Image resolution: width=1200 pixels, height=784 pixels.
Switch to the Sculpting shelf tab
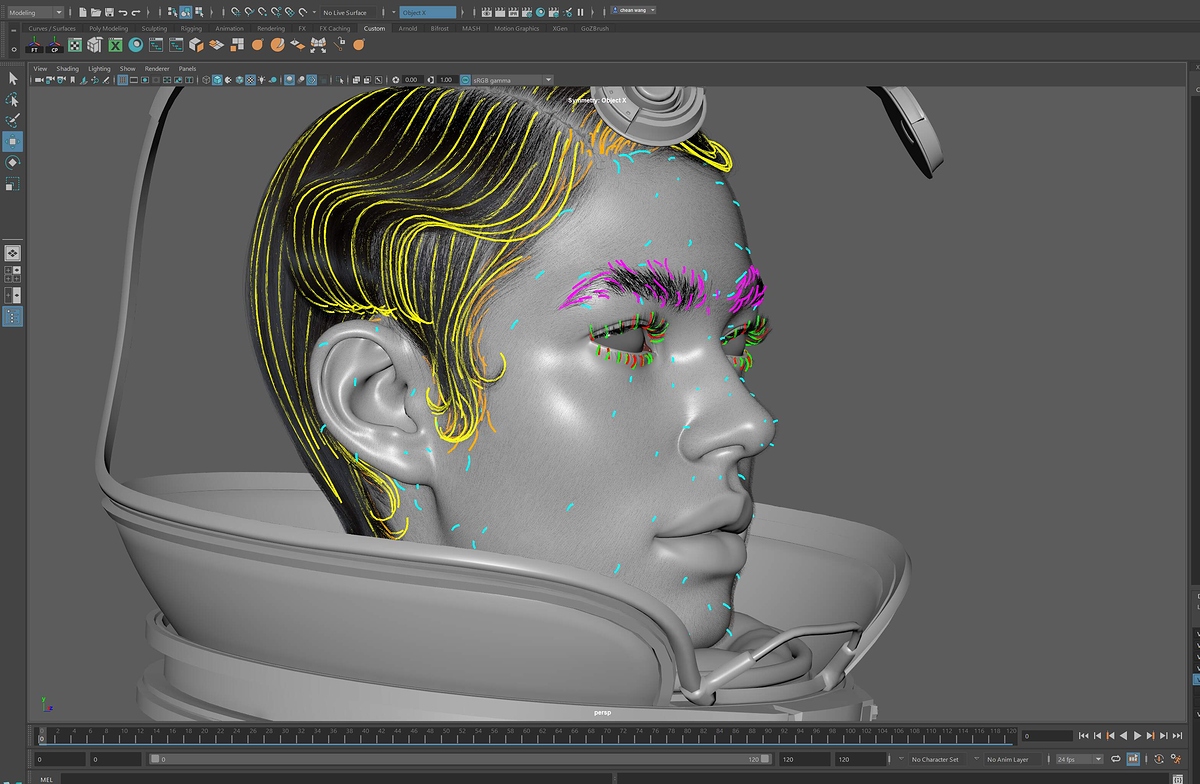tap(154, 28)
